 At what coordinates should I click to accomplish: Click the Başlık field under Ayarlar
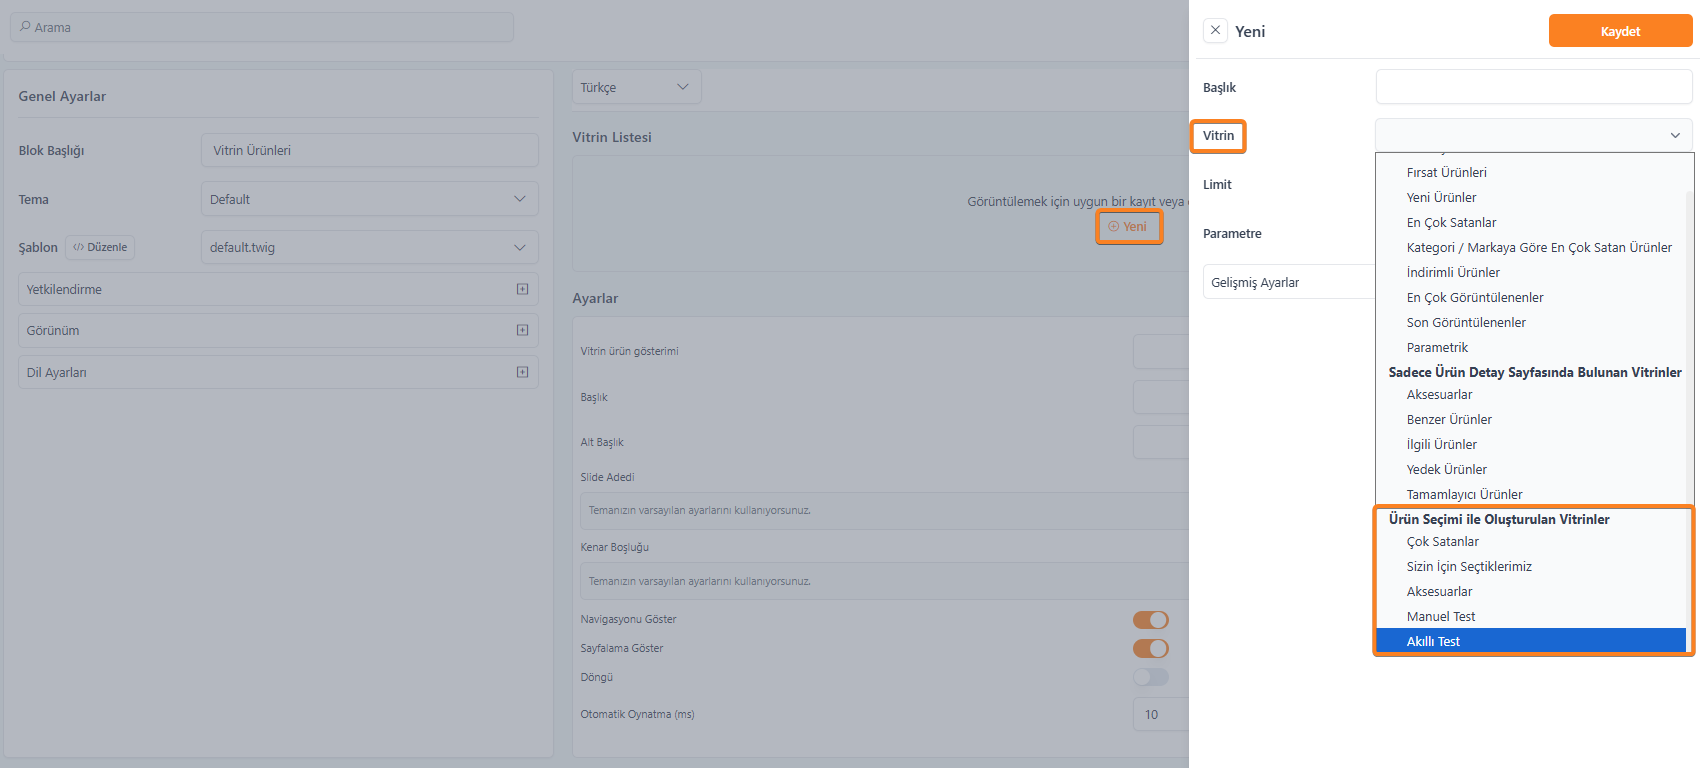[x=1161, y=397]
